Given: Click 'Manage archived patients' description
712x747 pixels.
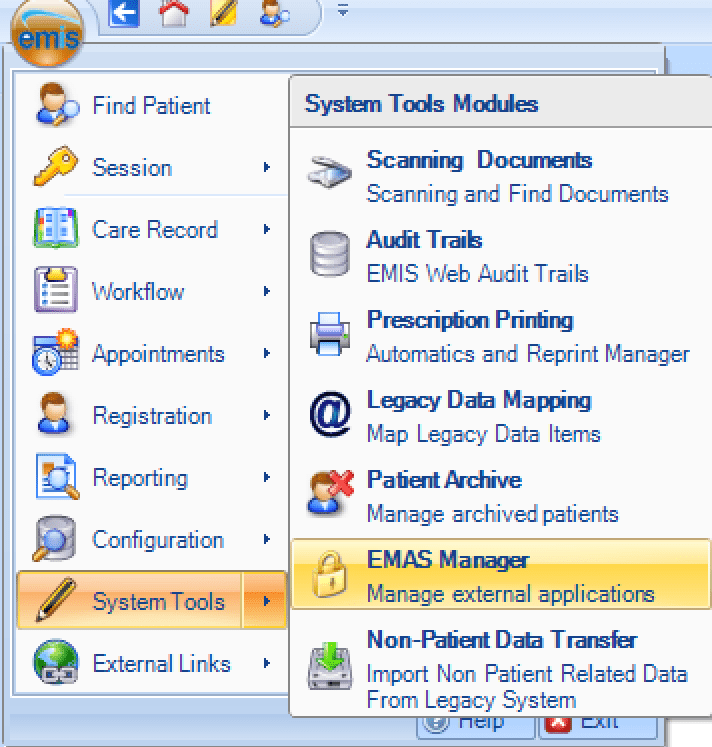Looking at the screenshot, I should click(492, 515).
